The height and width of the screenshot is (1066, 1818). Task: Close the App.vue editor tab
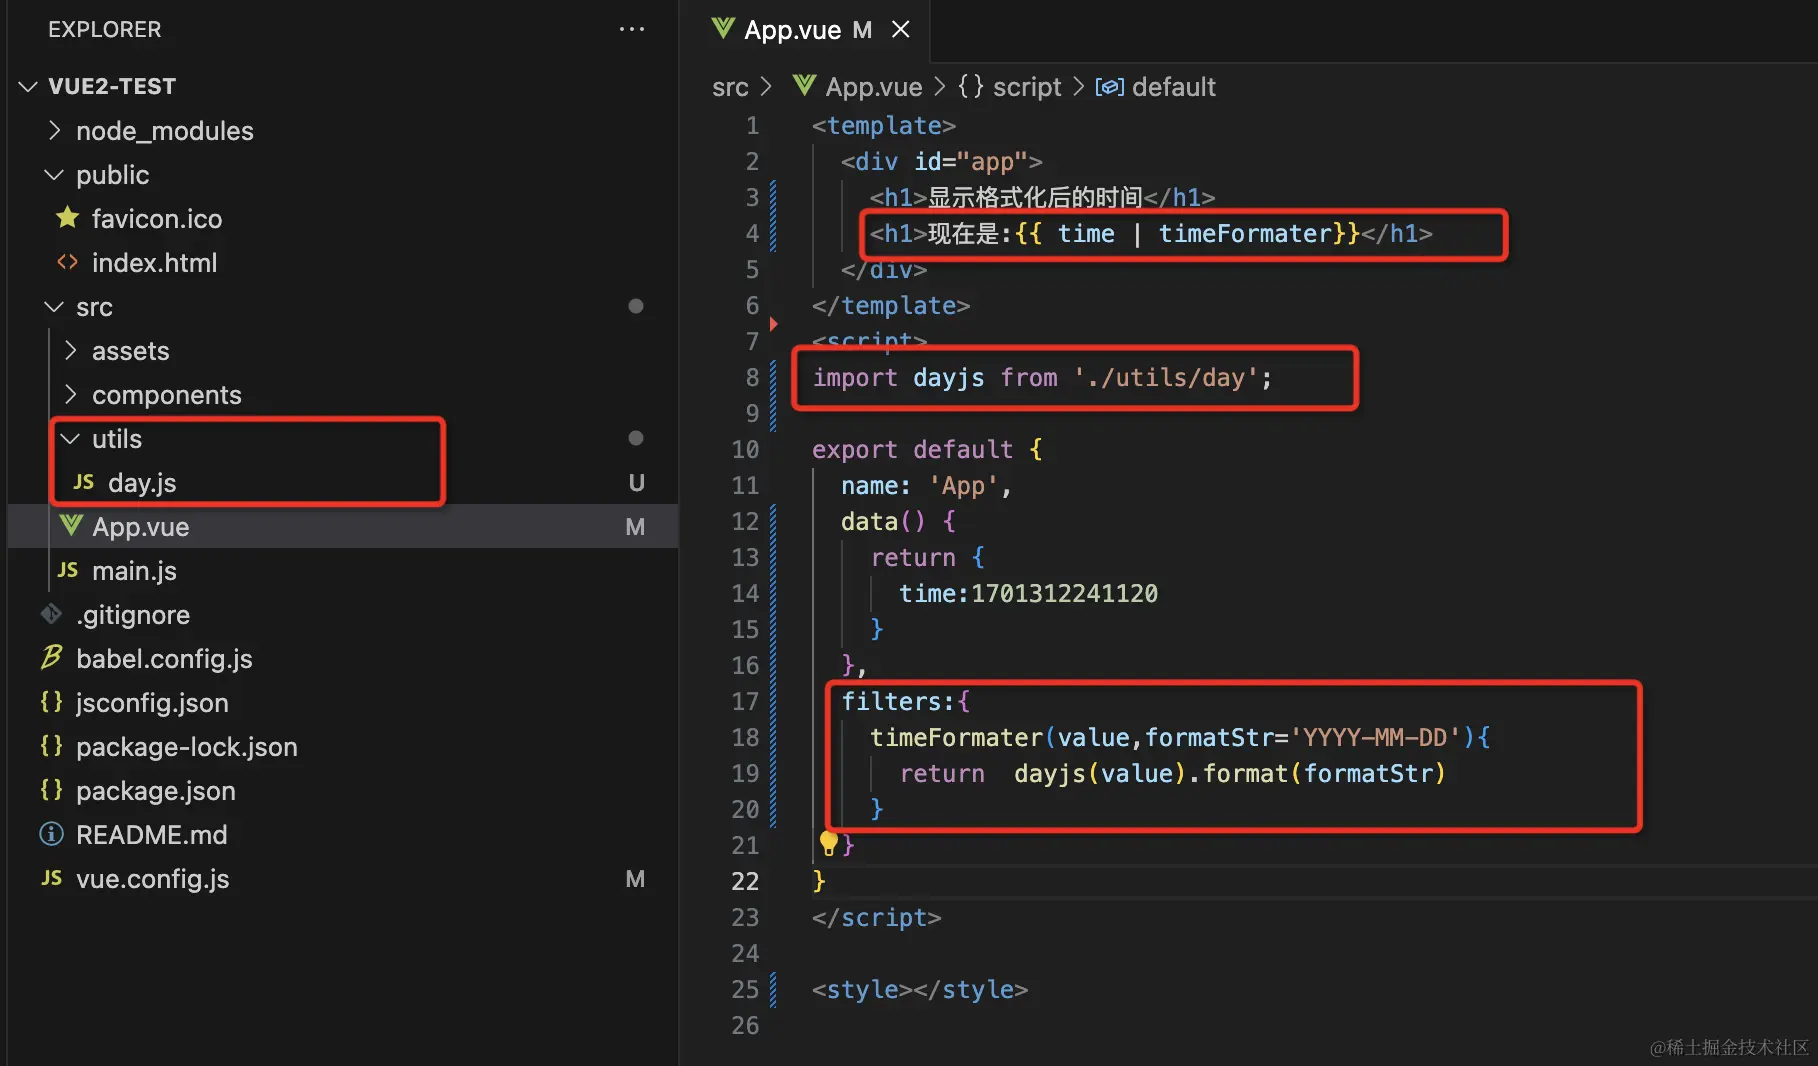[x=900, y=29]
